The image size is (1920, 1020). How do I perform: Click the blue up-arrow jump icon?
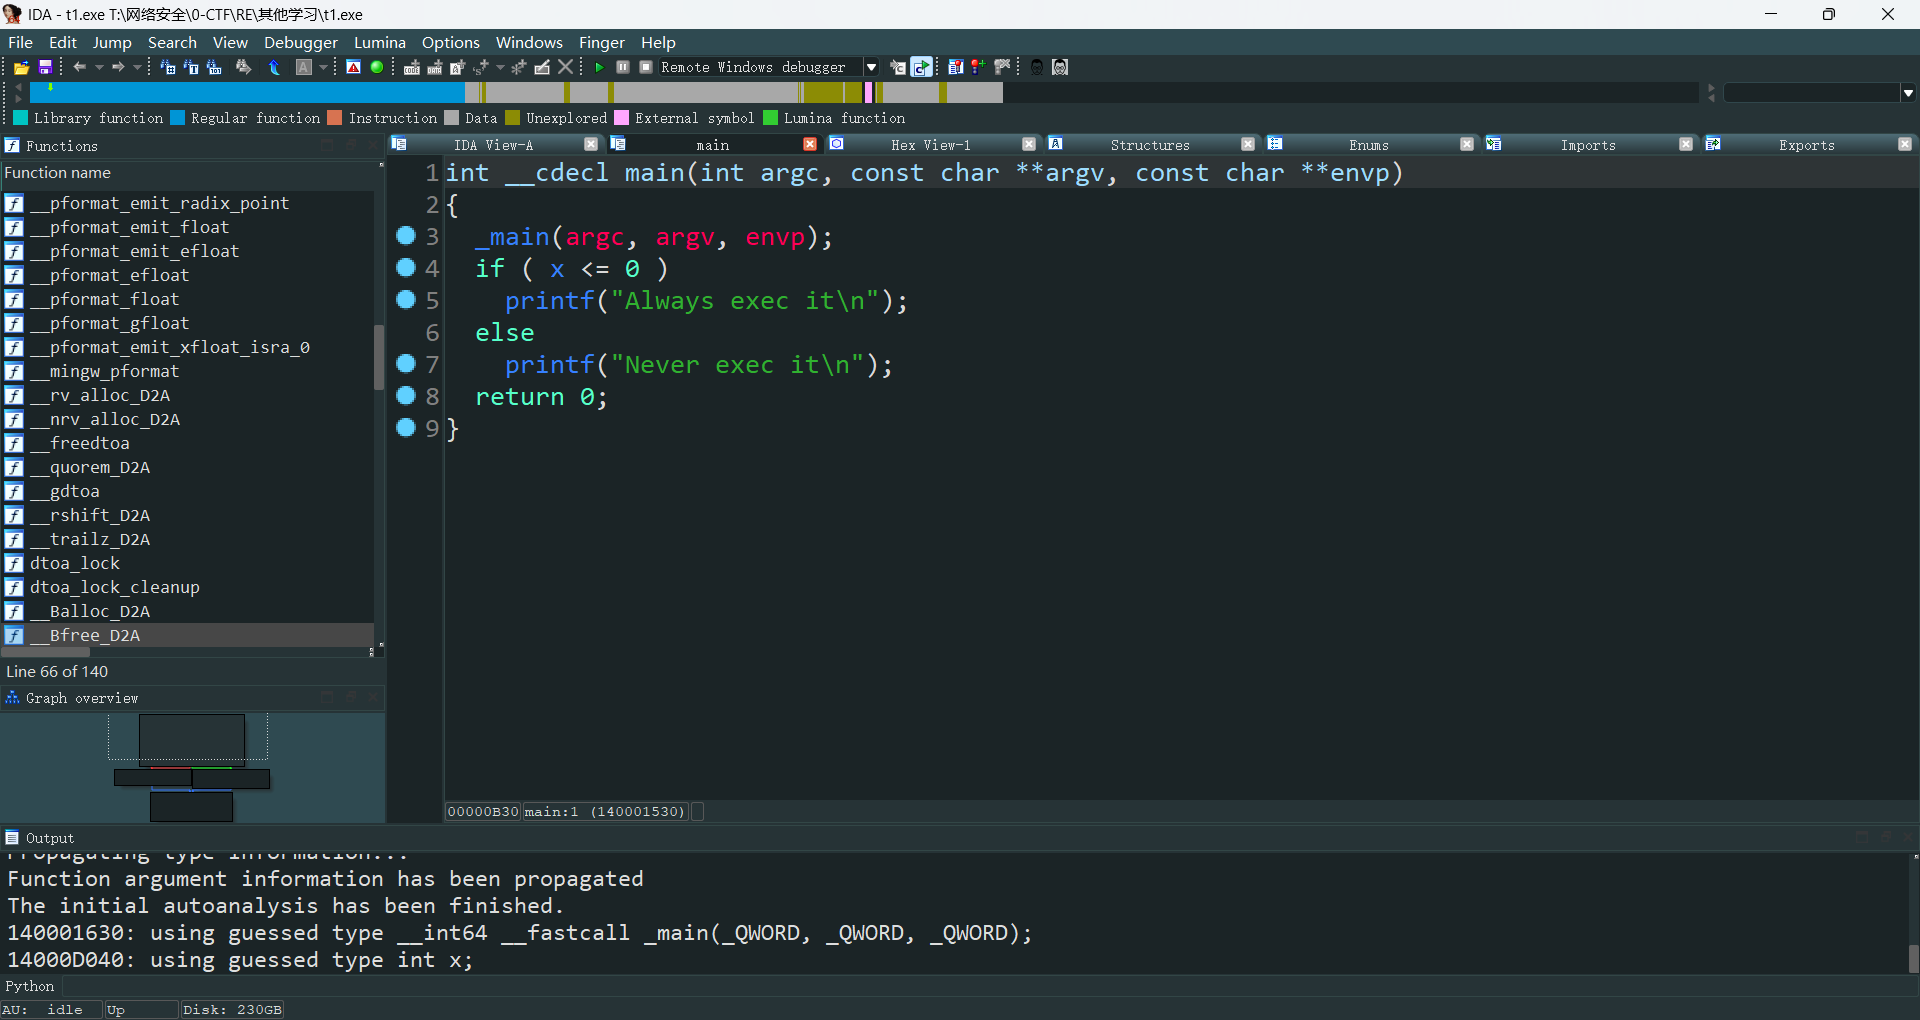(x=274, y=67)
